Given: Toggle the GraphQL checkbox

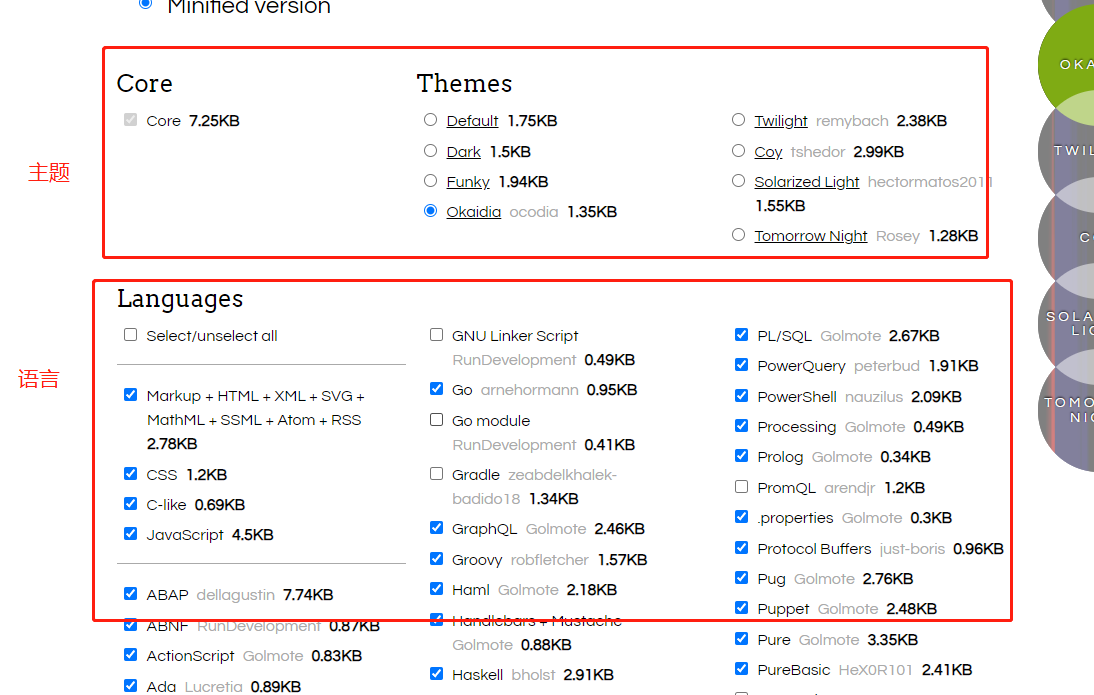Looking at the screenshot, I should [x=437, y=528].
